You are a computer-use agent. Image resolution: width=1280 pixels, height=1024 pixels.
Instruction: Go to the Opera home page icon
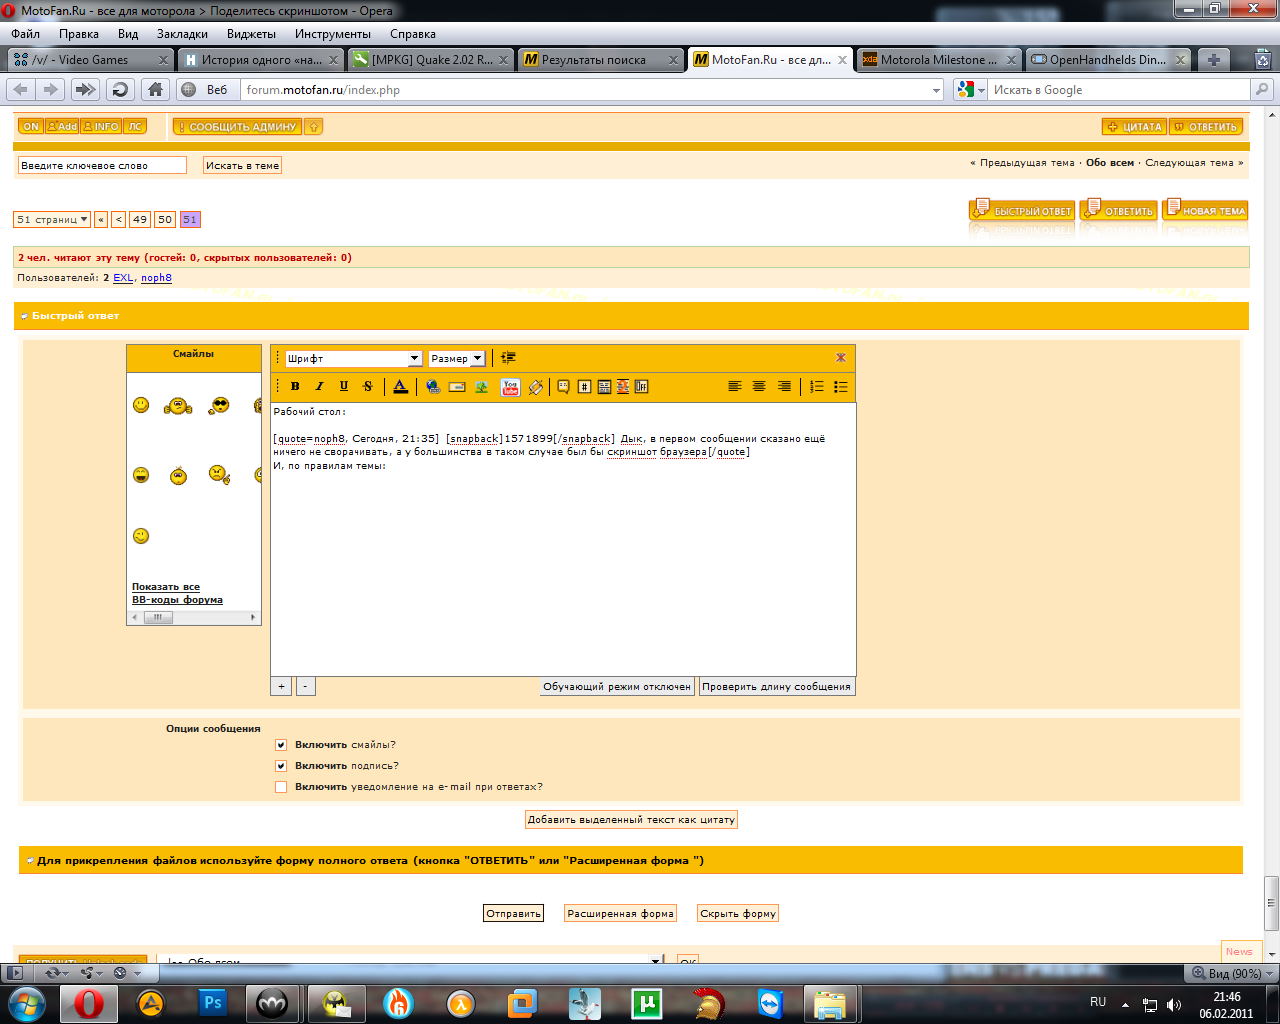pyautogui.click(x=155, y=89)
